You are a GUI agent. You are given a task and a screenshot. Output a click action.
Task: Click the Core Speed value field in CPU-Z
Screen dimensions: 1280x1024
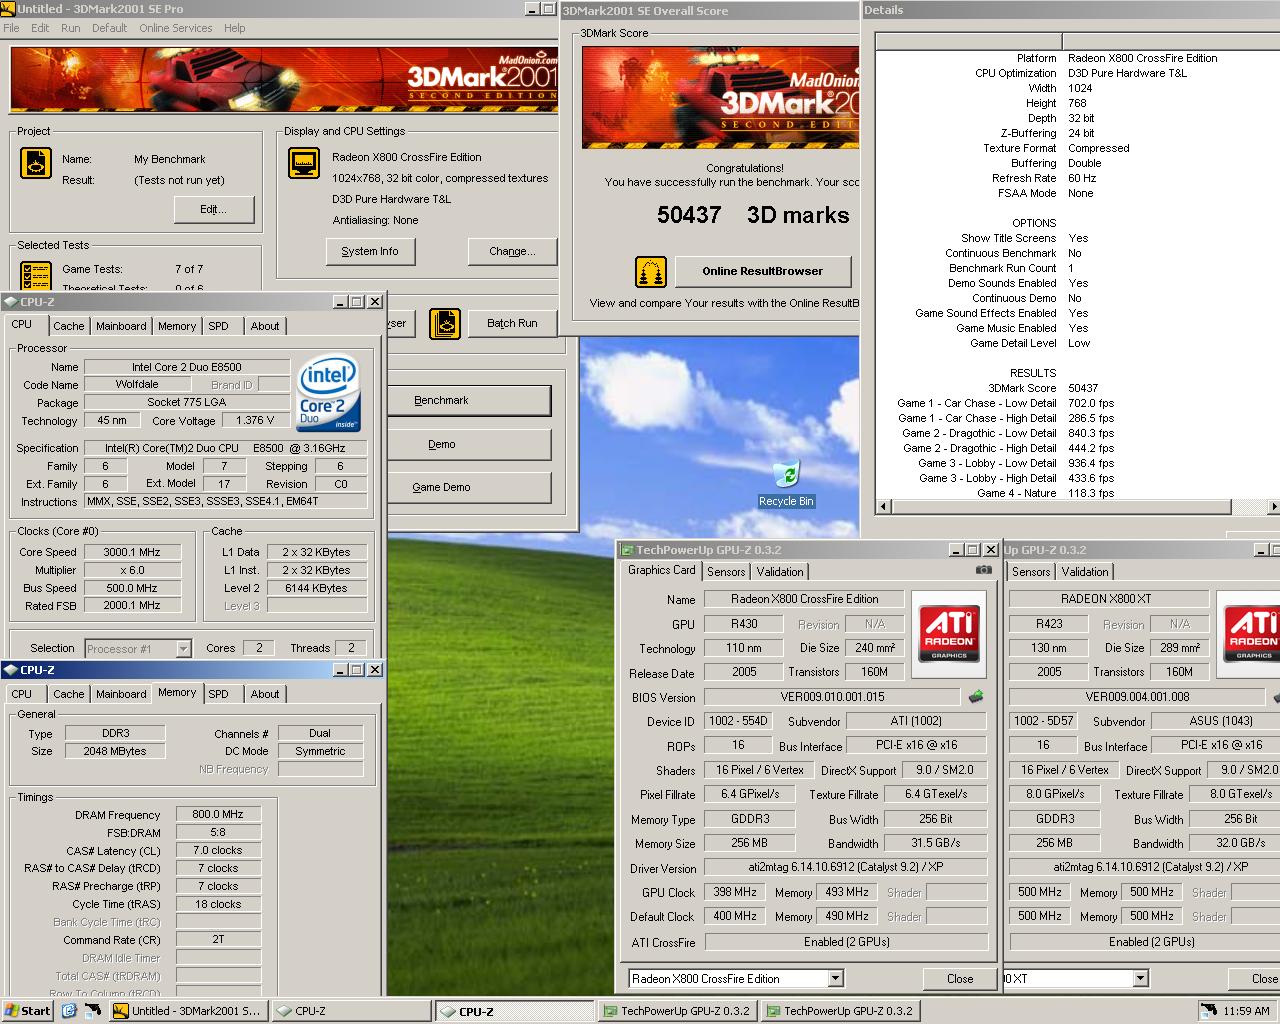pyautogui.click(x=132, y=552)
